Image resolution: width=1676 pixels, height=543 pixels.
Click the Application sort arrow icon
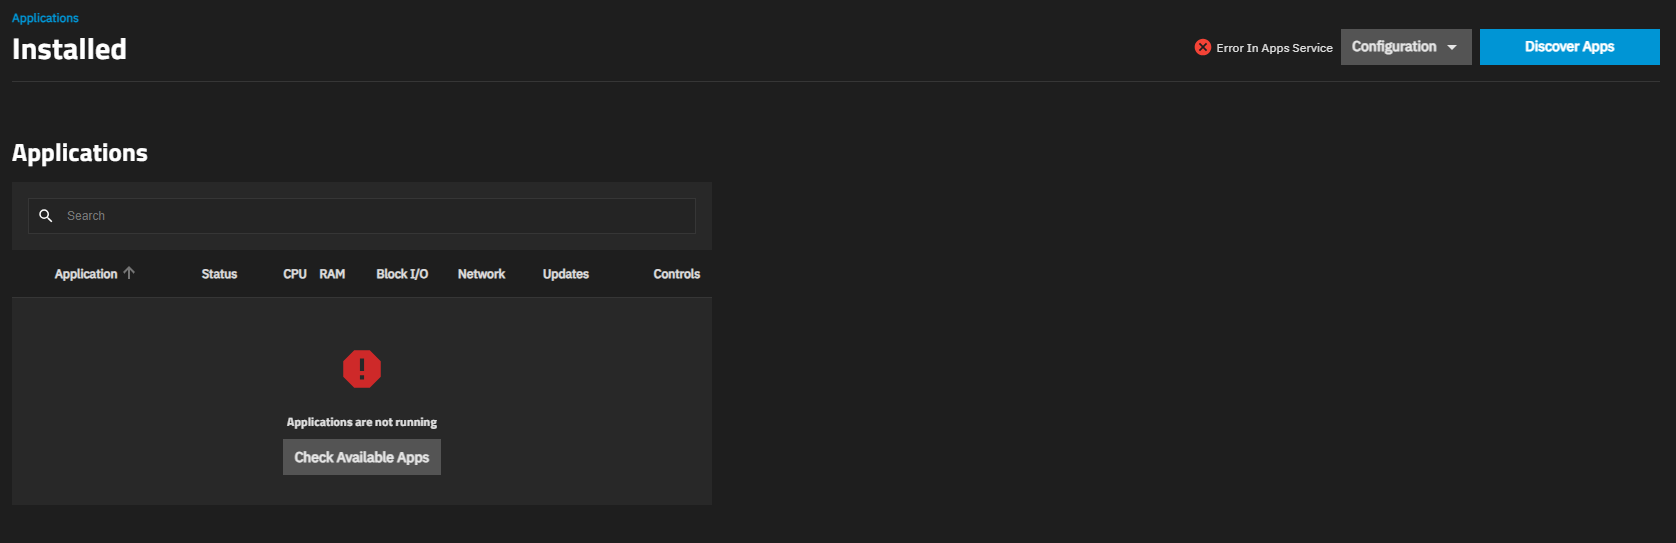tap(129, 273)
